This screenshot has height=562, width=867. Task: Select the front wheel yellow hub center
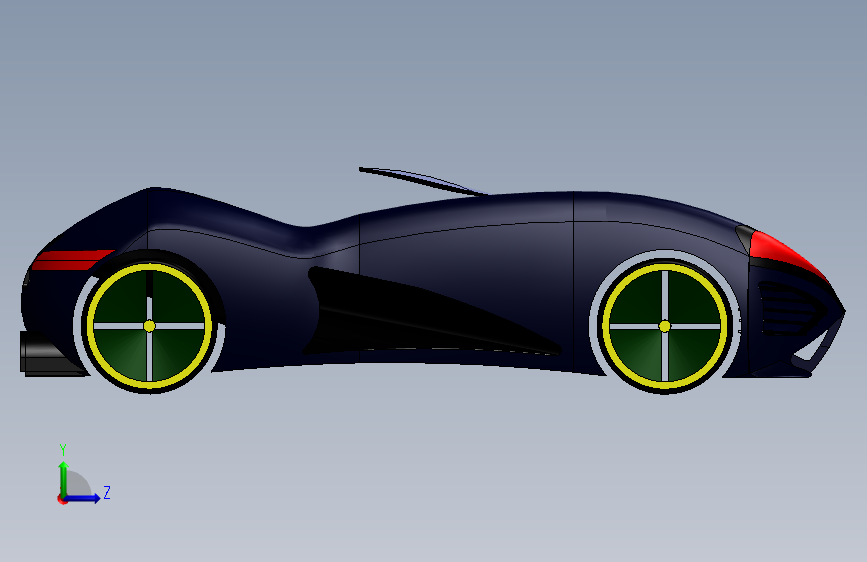(665, 326)
